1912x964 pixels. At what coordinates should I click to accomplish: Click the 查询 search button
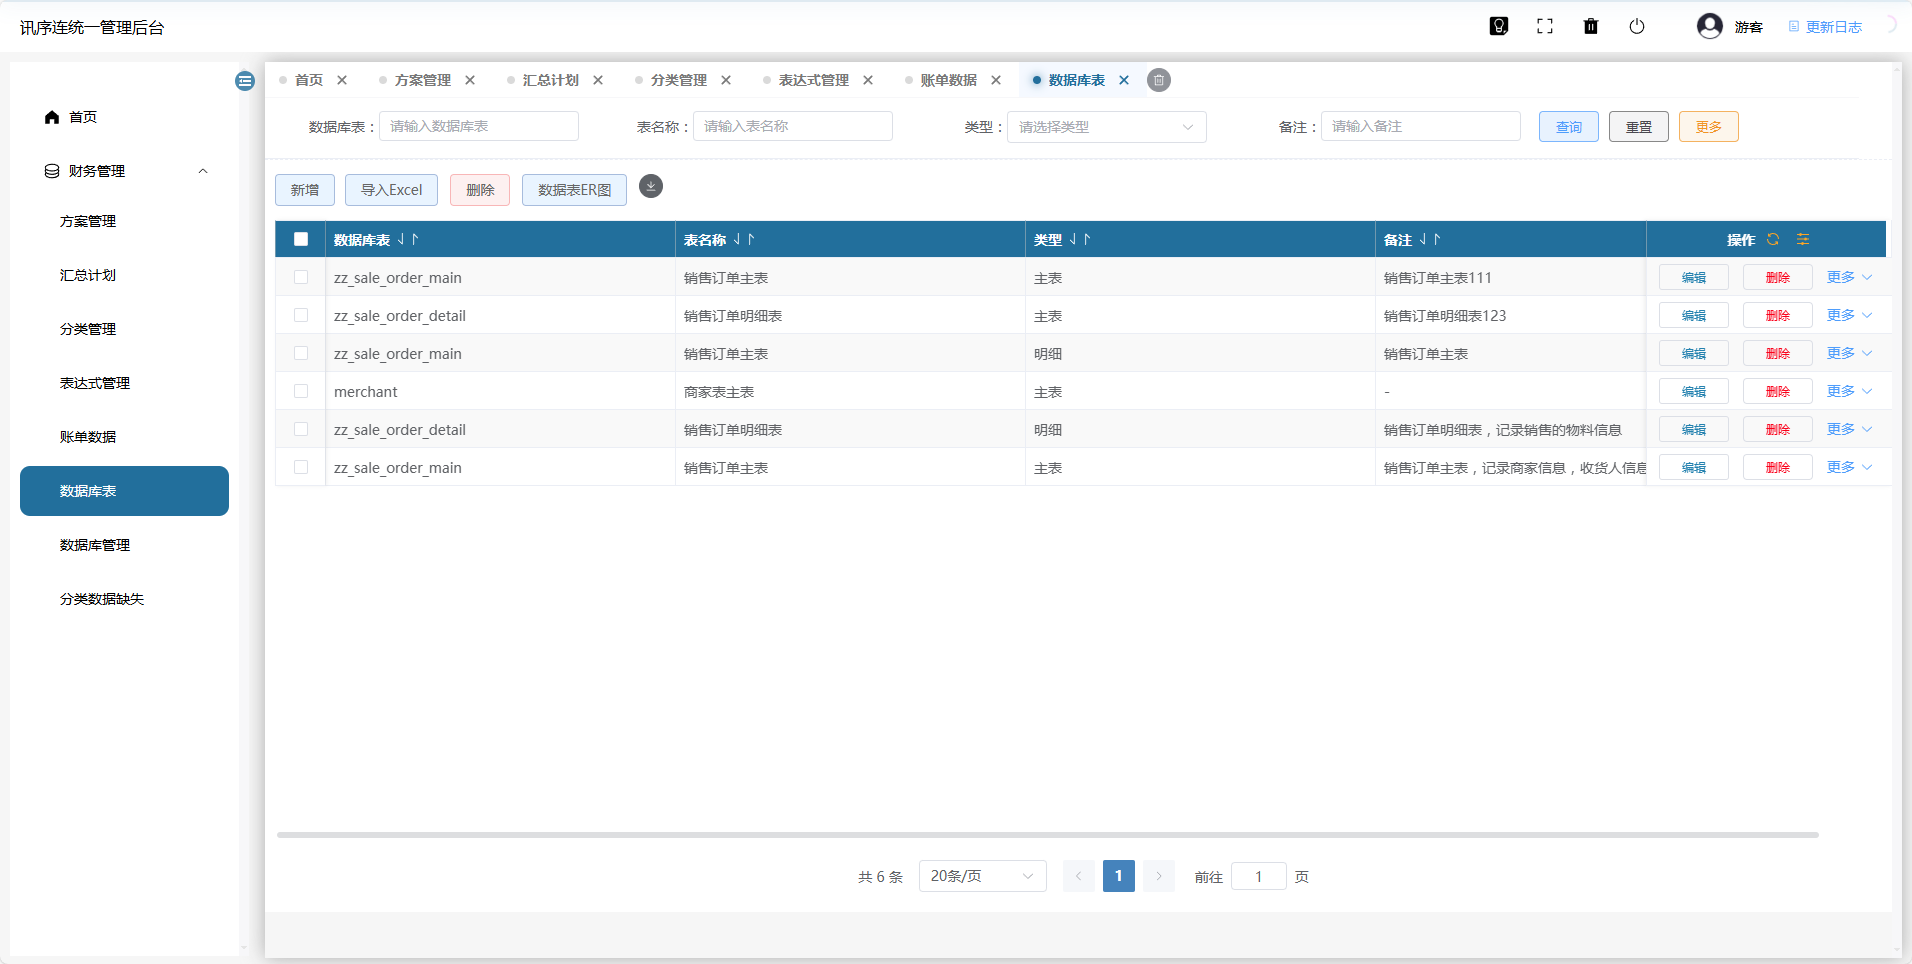click(x=1569, y=127)
